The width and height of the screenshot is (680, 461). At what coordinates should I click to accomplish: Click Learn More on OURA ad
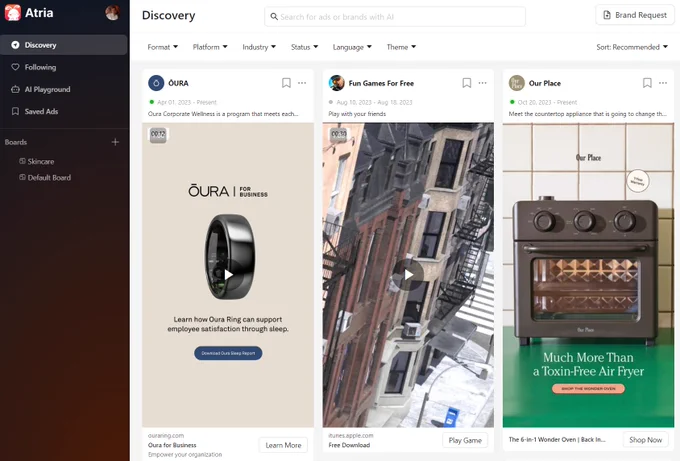[x=283, y=445]
